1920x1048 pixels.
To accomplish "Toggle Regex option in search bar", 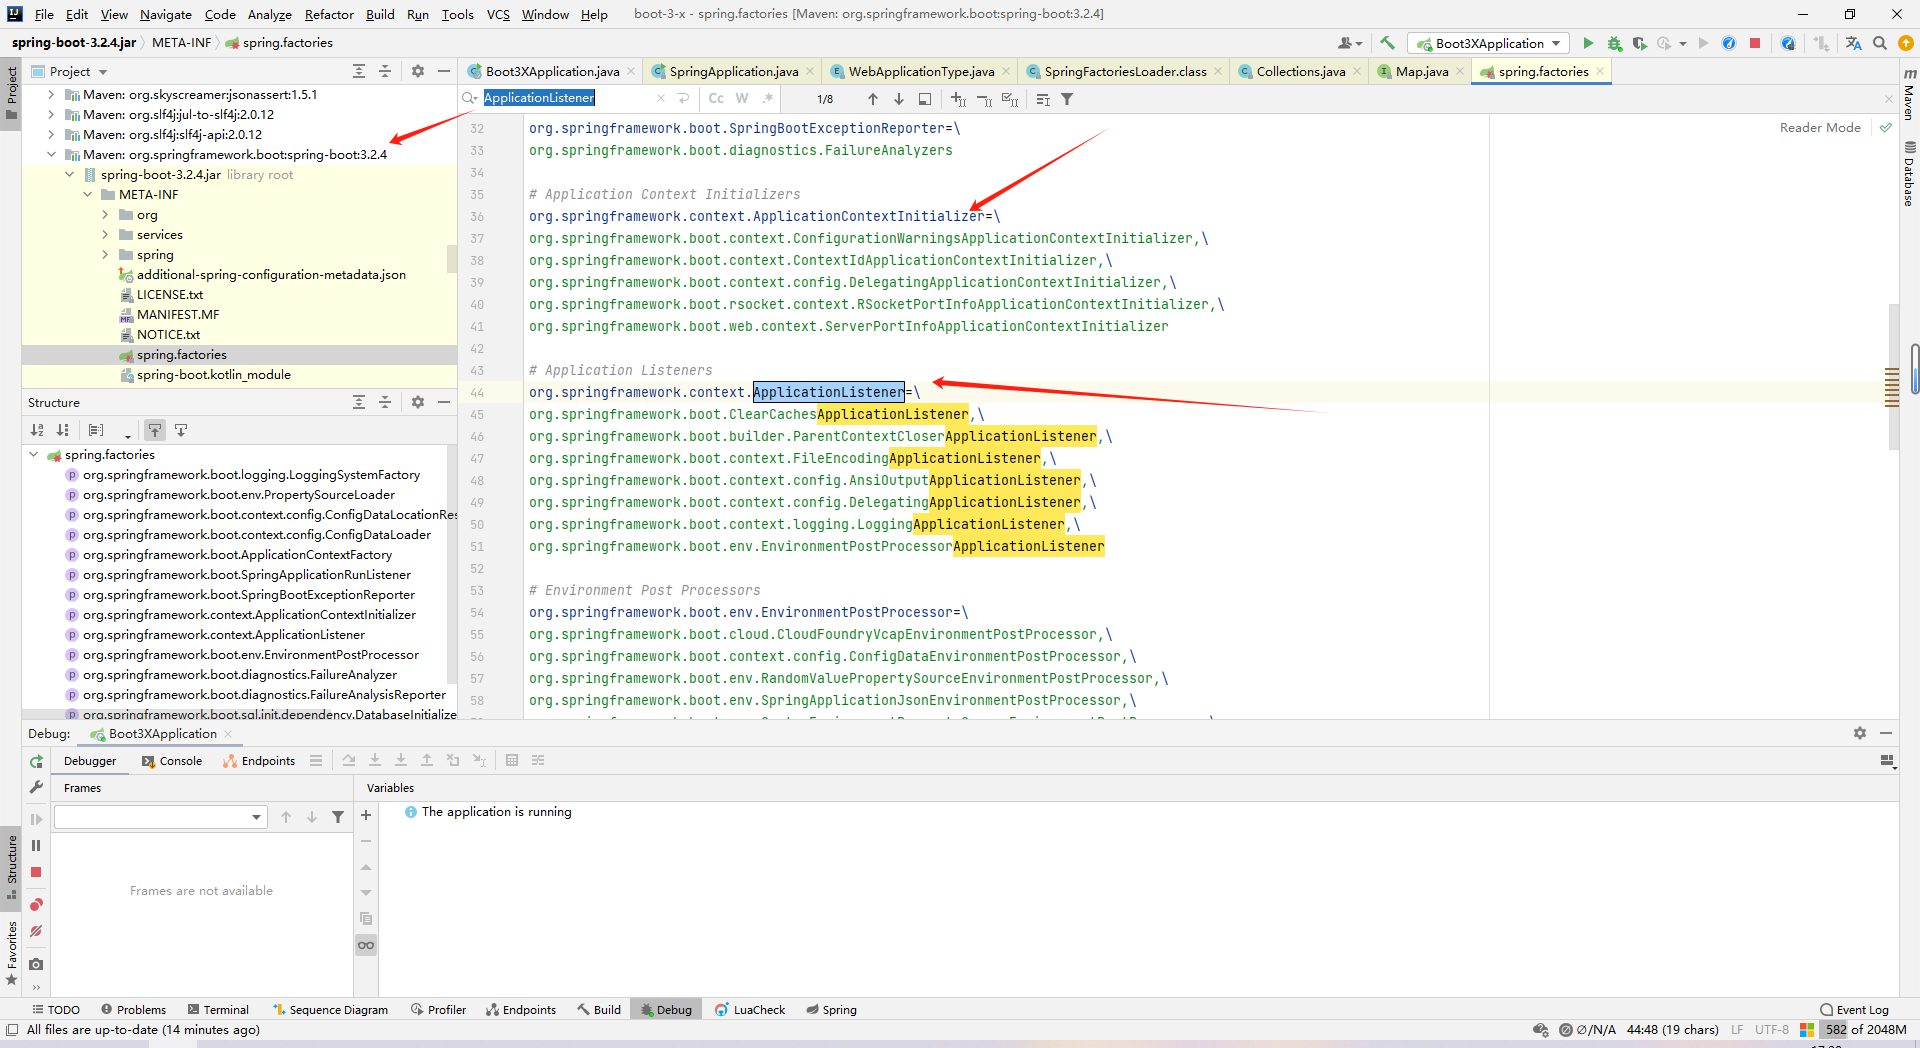I will [768, 98].
